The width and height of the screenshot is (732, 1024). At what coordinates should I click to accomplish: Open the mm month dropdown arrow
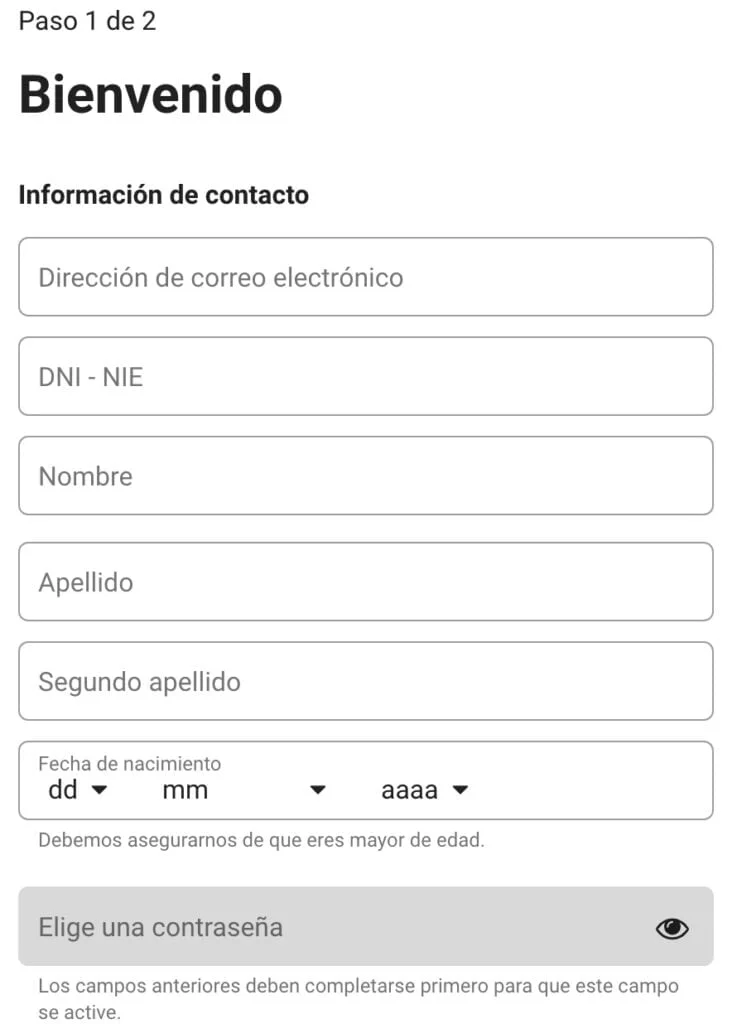318,790
